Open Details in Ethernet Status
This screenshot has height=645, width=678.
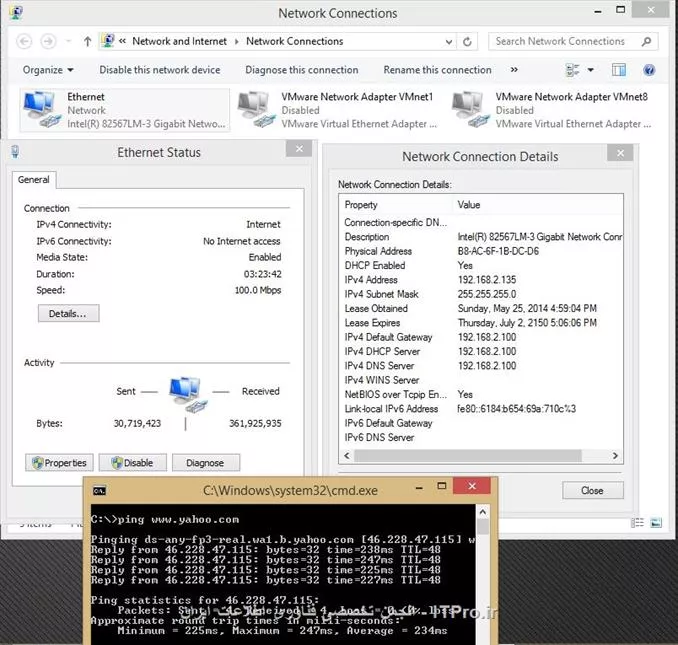click(68, 313)
